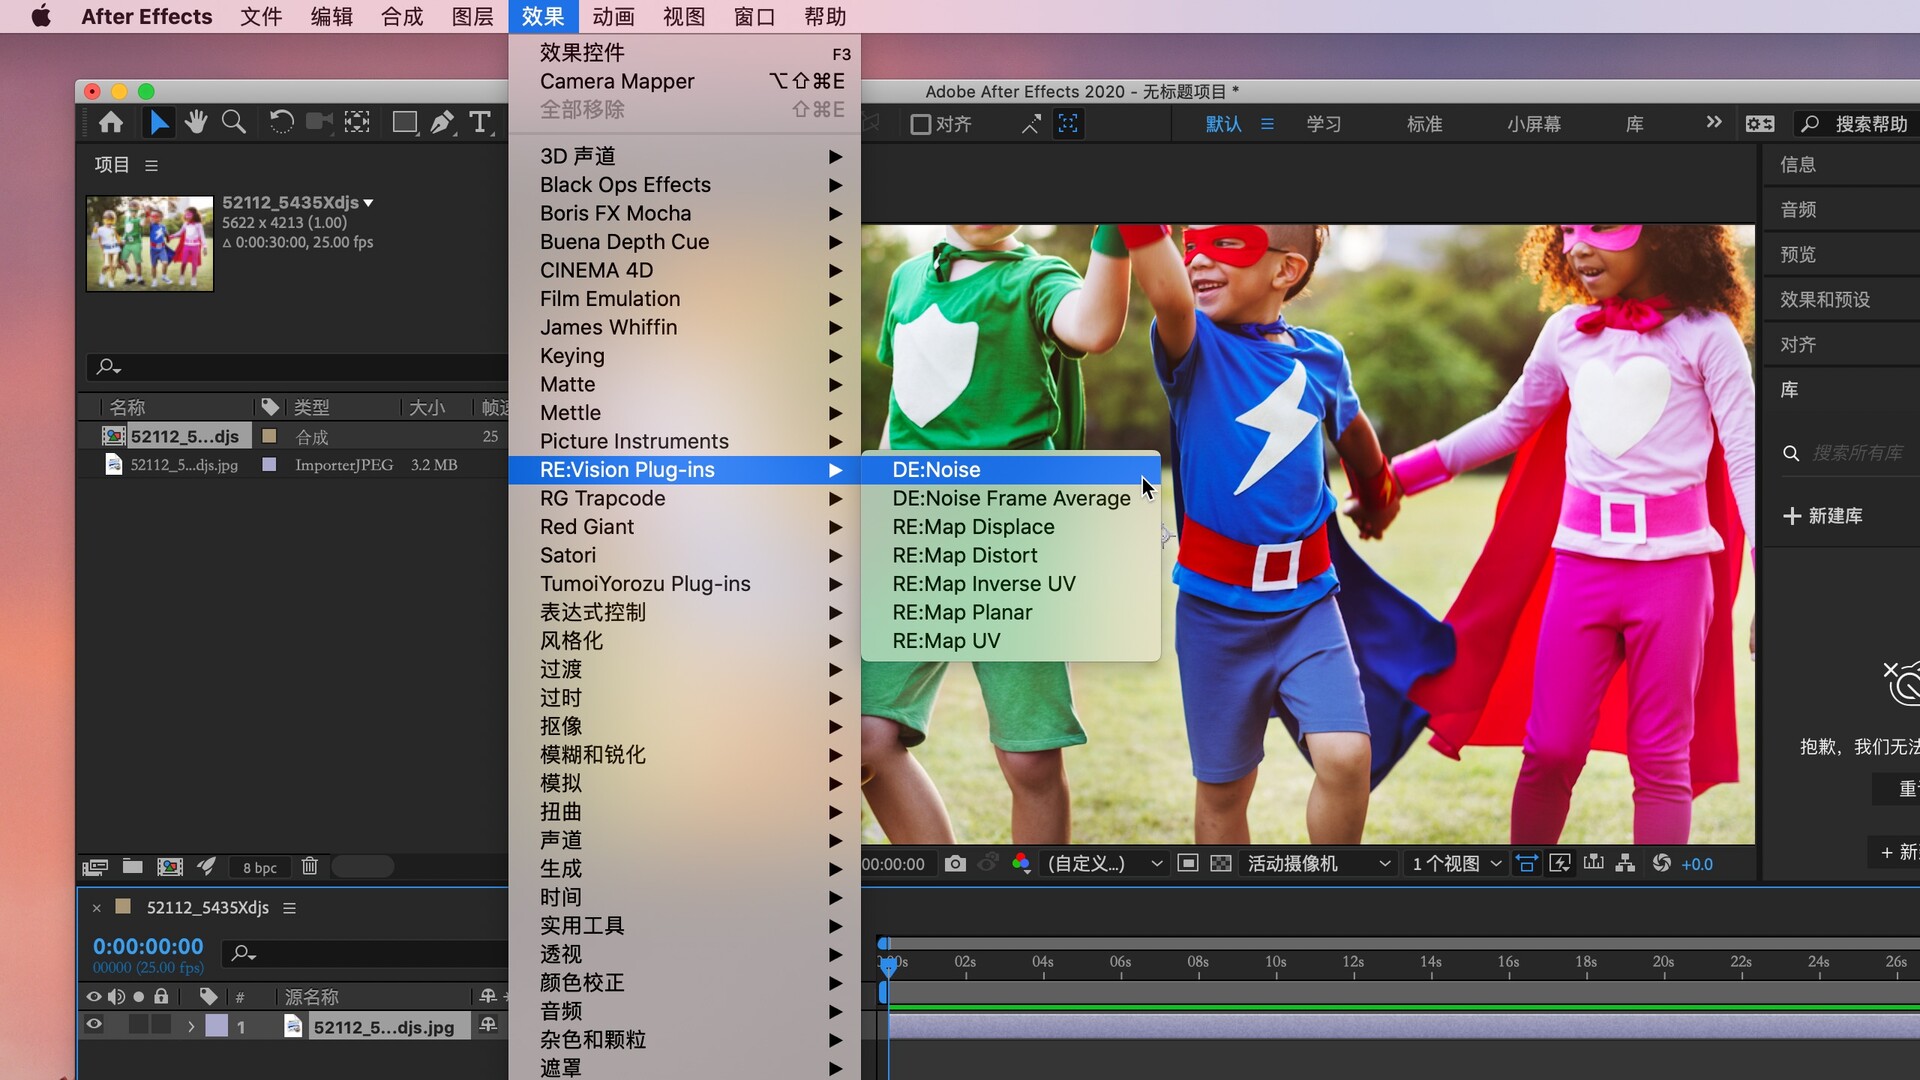Select the Home icon in toolbar
The height and width of the screenshot is (1080, 1920).
click(x=111, y=123)
